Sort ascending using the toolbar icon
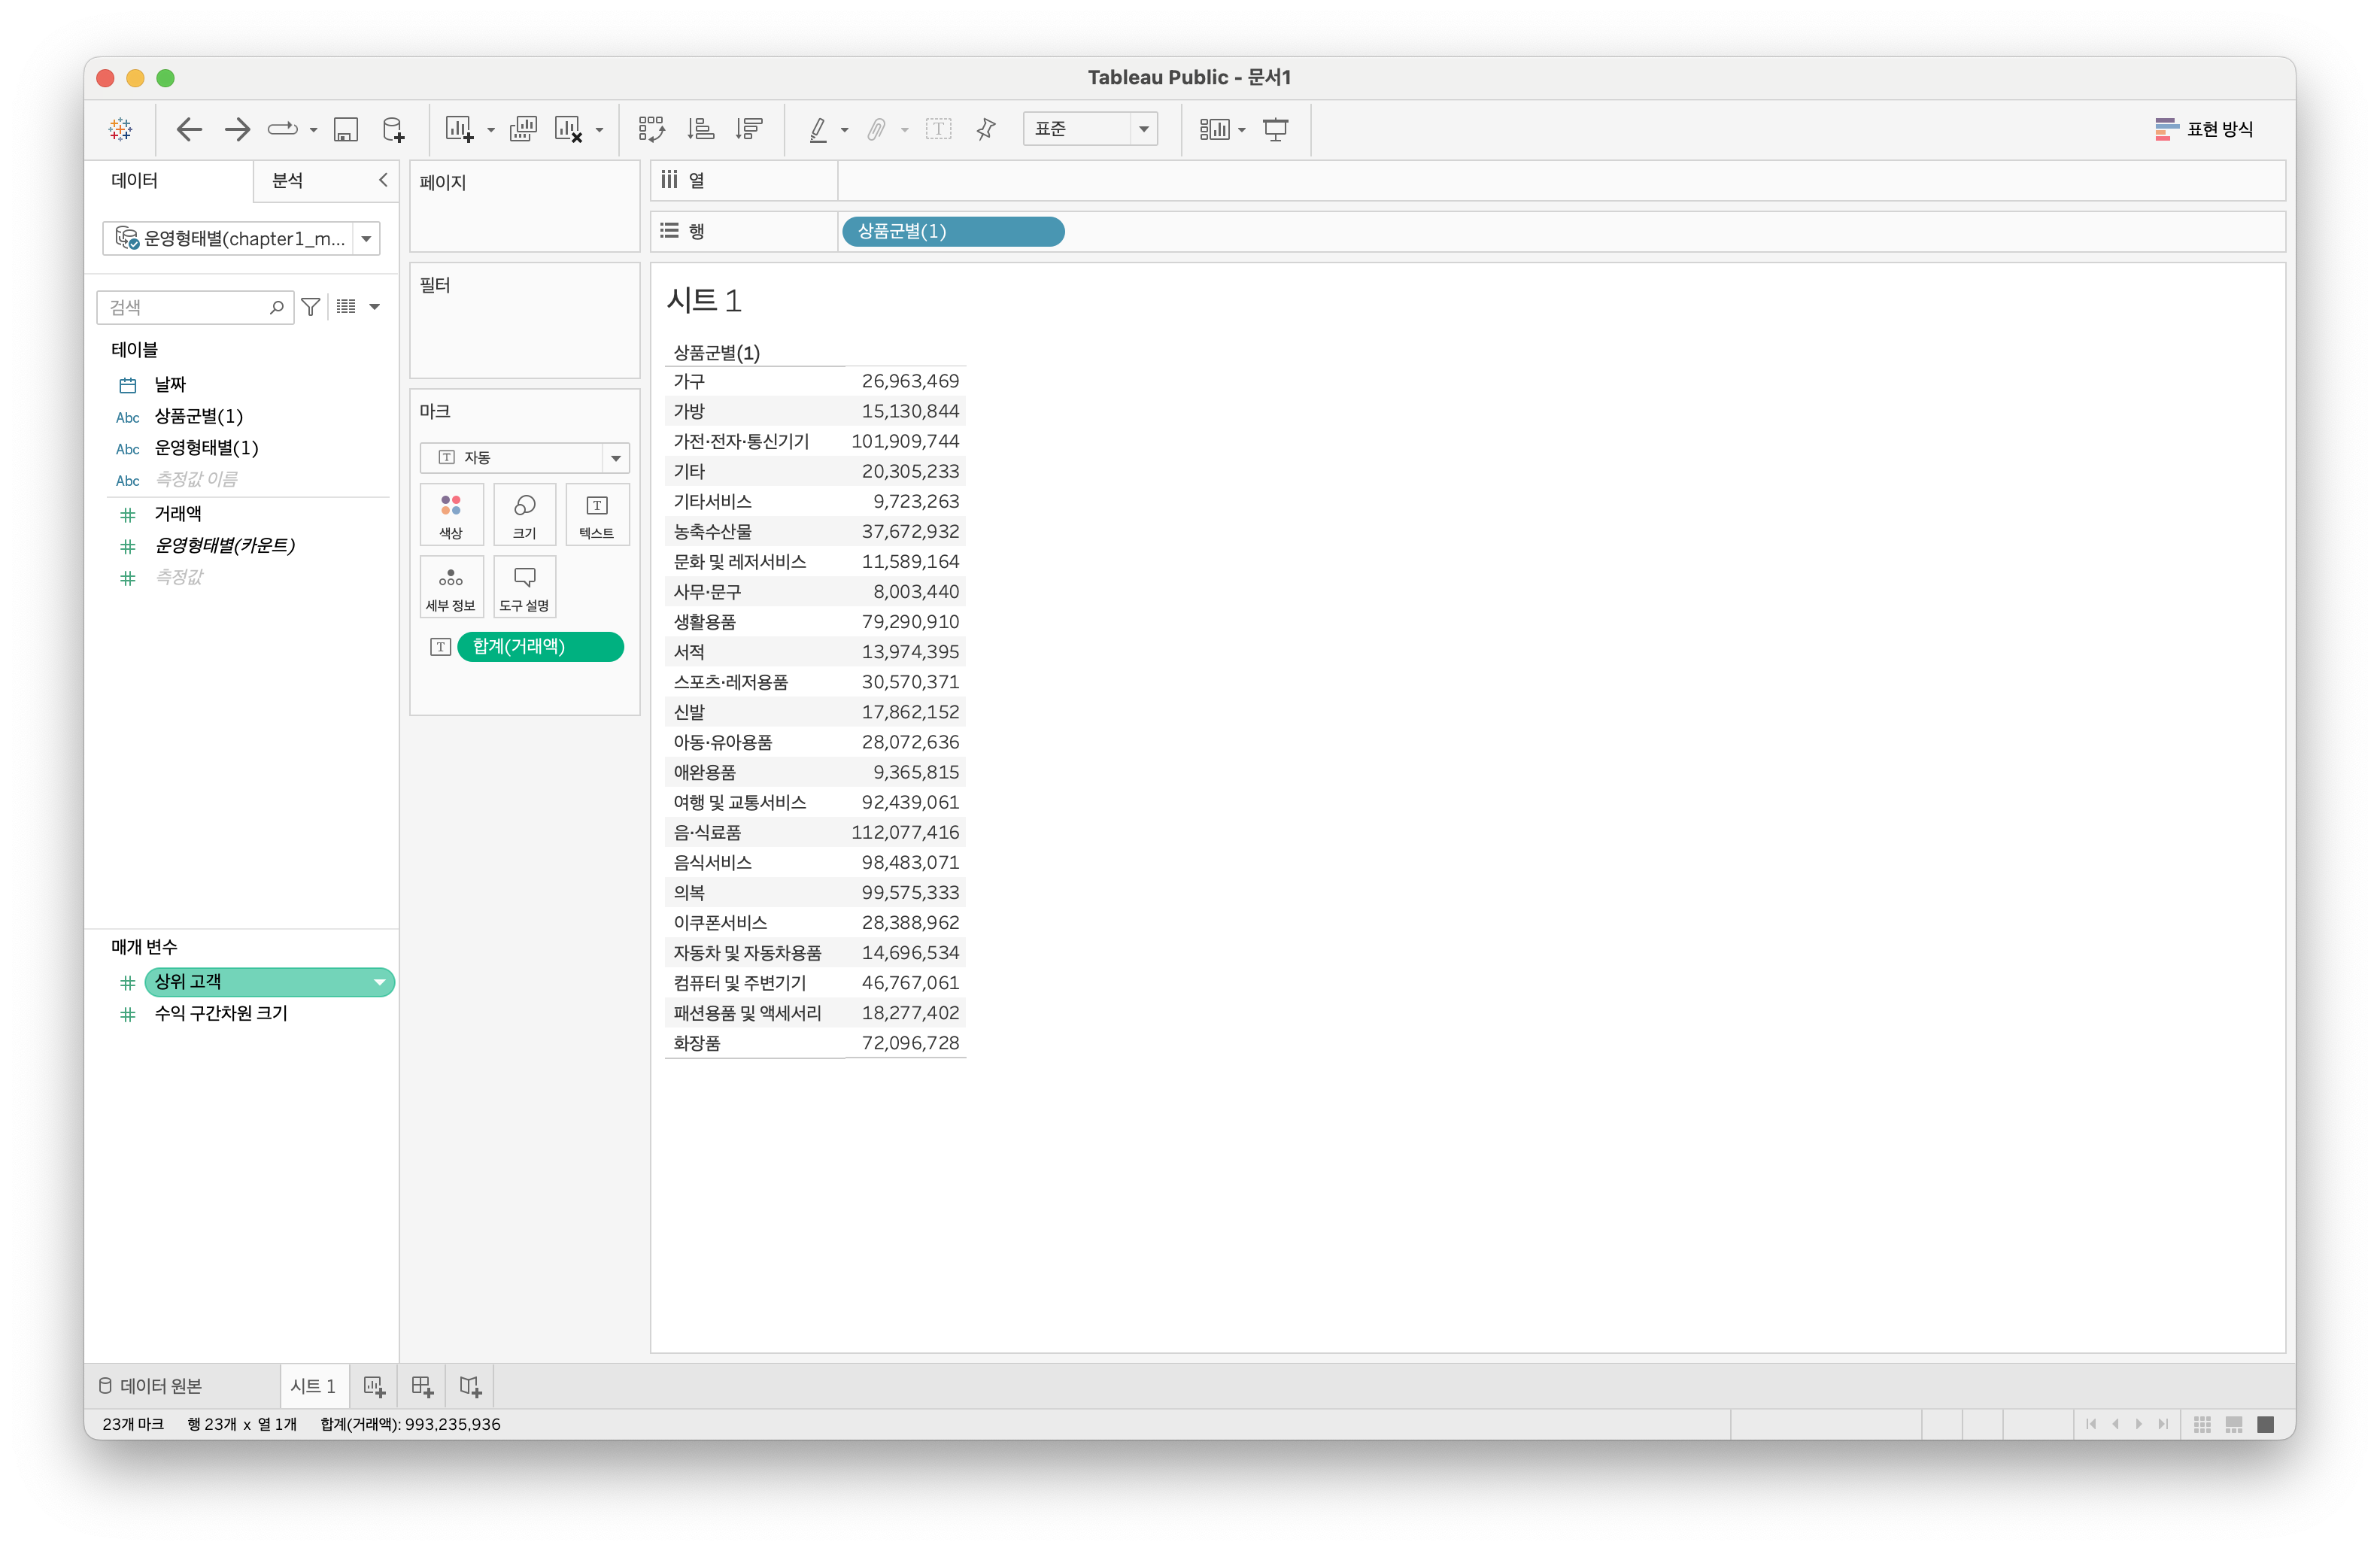This screenshot has width=2380, height=1551. tap(700, 129)
